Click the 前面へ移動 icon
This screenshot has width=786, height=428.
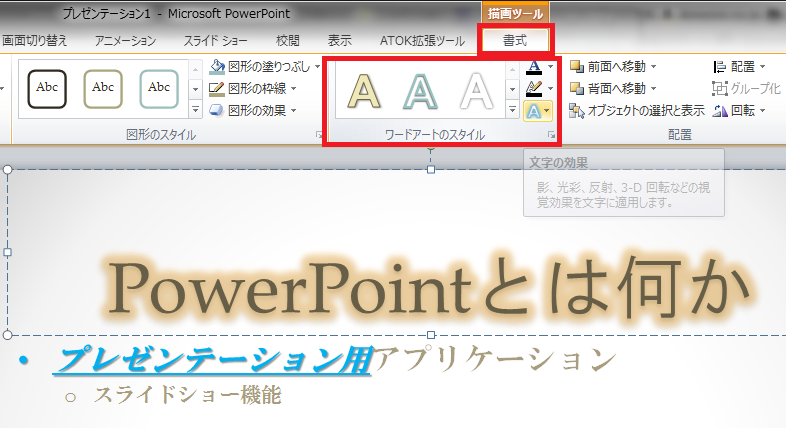[577, 67]
